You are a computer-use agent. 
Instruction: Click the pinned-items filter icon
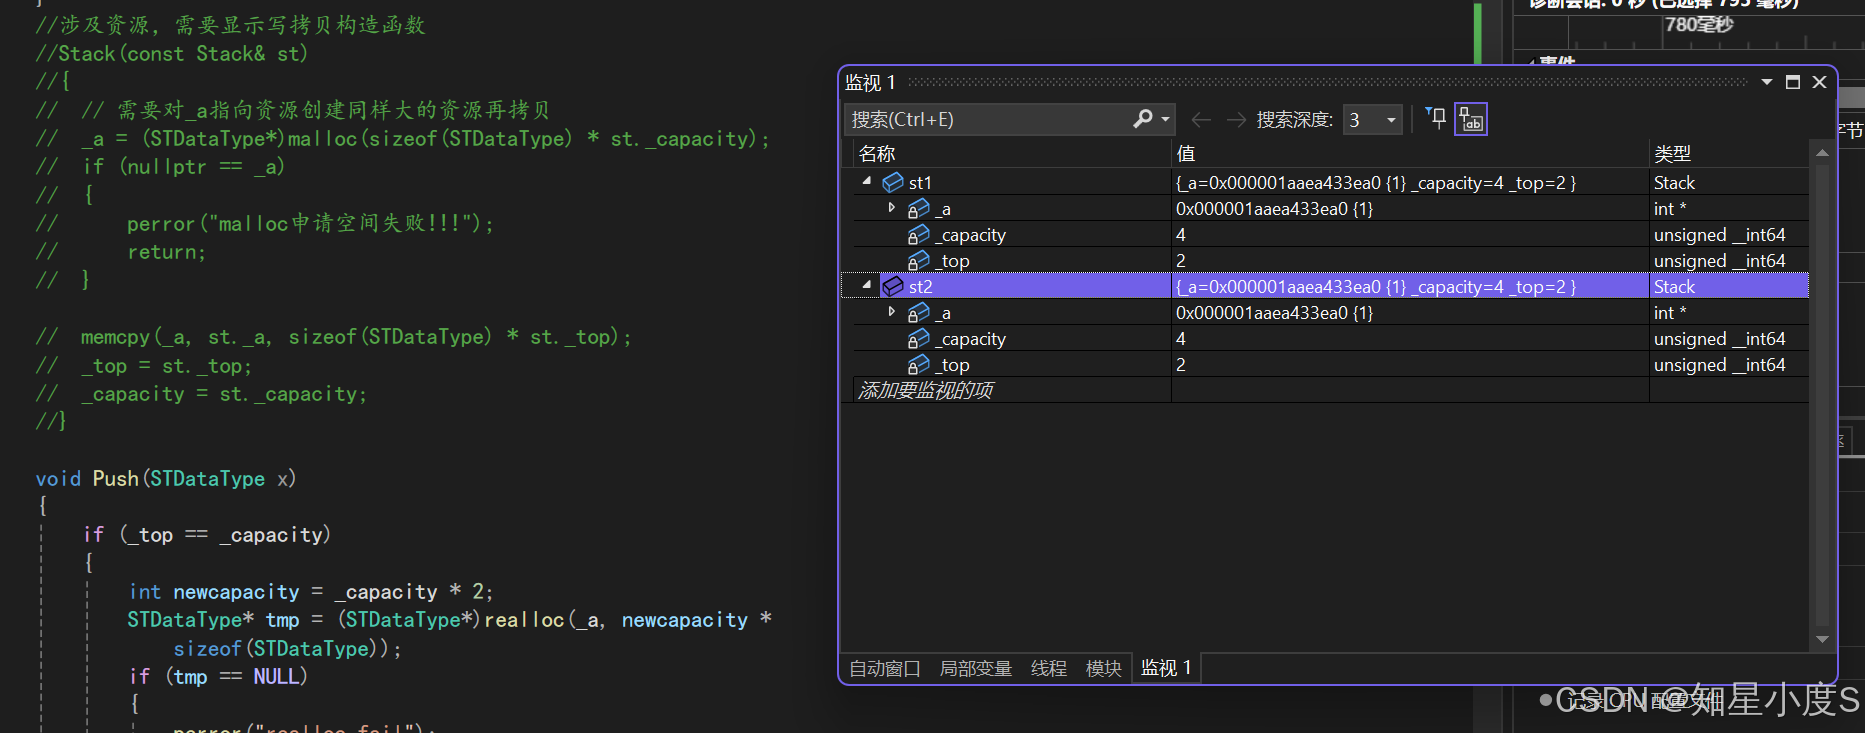coord(1436,119)
